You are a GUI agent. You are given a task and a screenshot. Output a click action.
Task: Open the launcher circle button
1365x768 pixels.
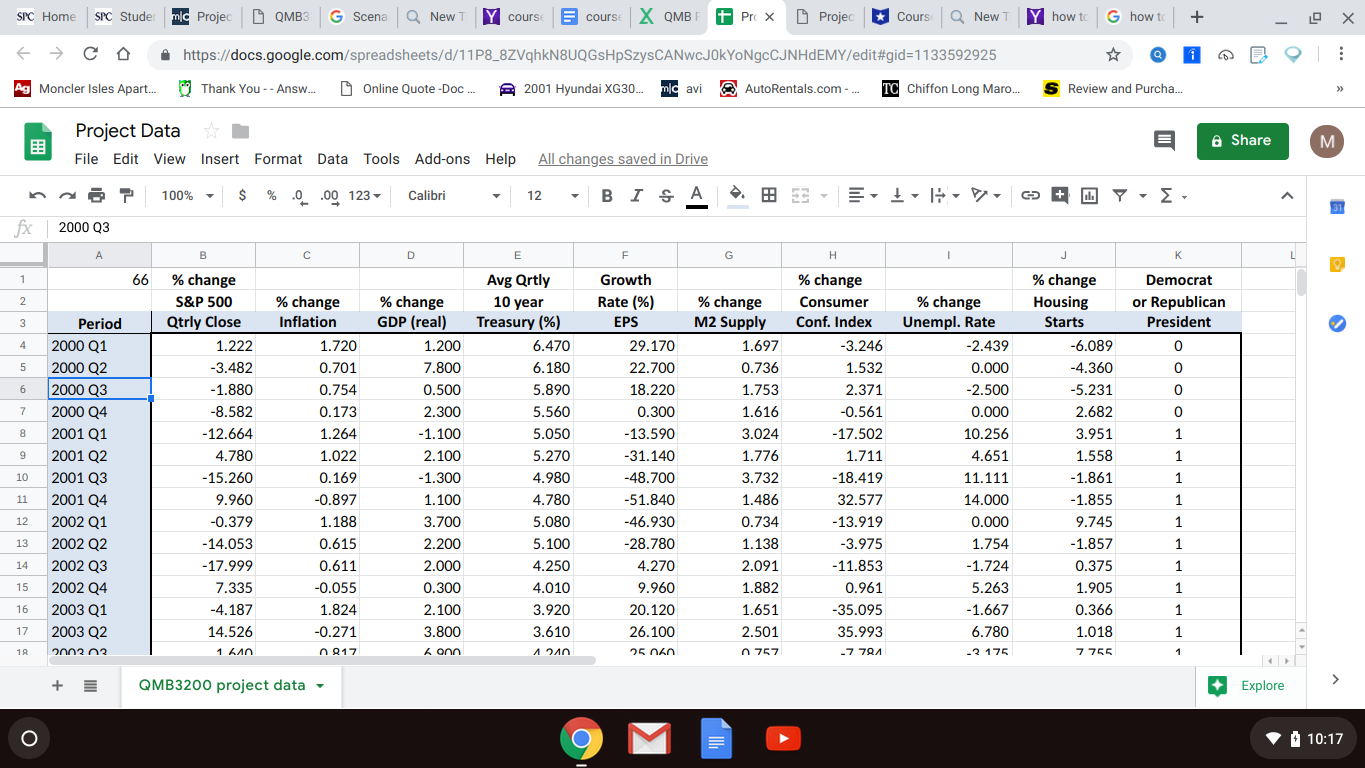point(29,739)
